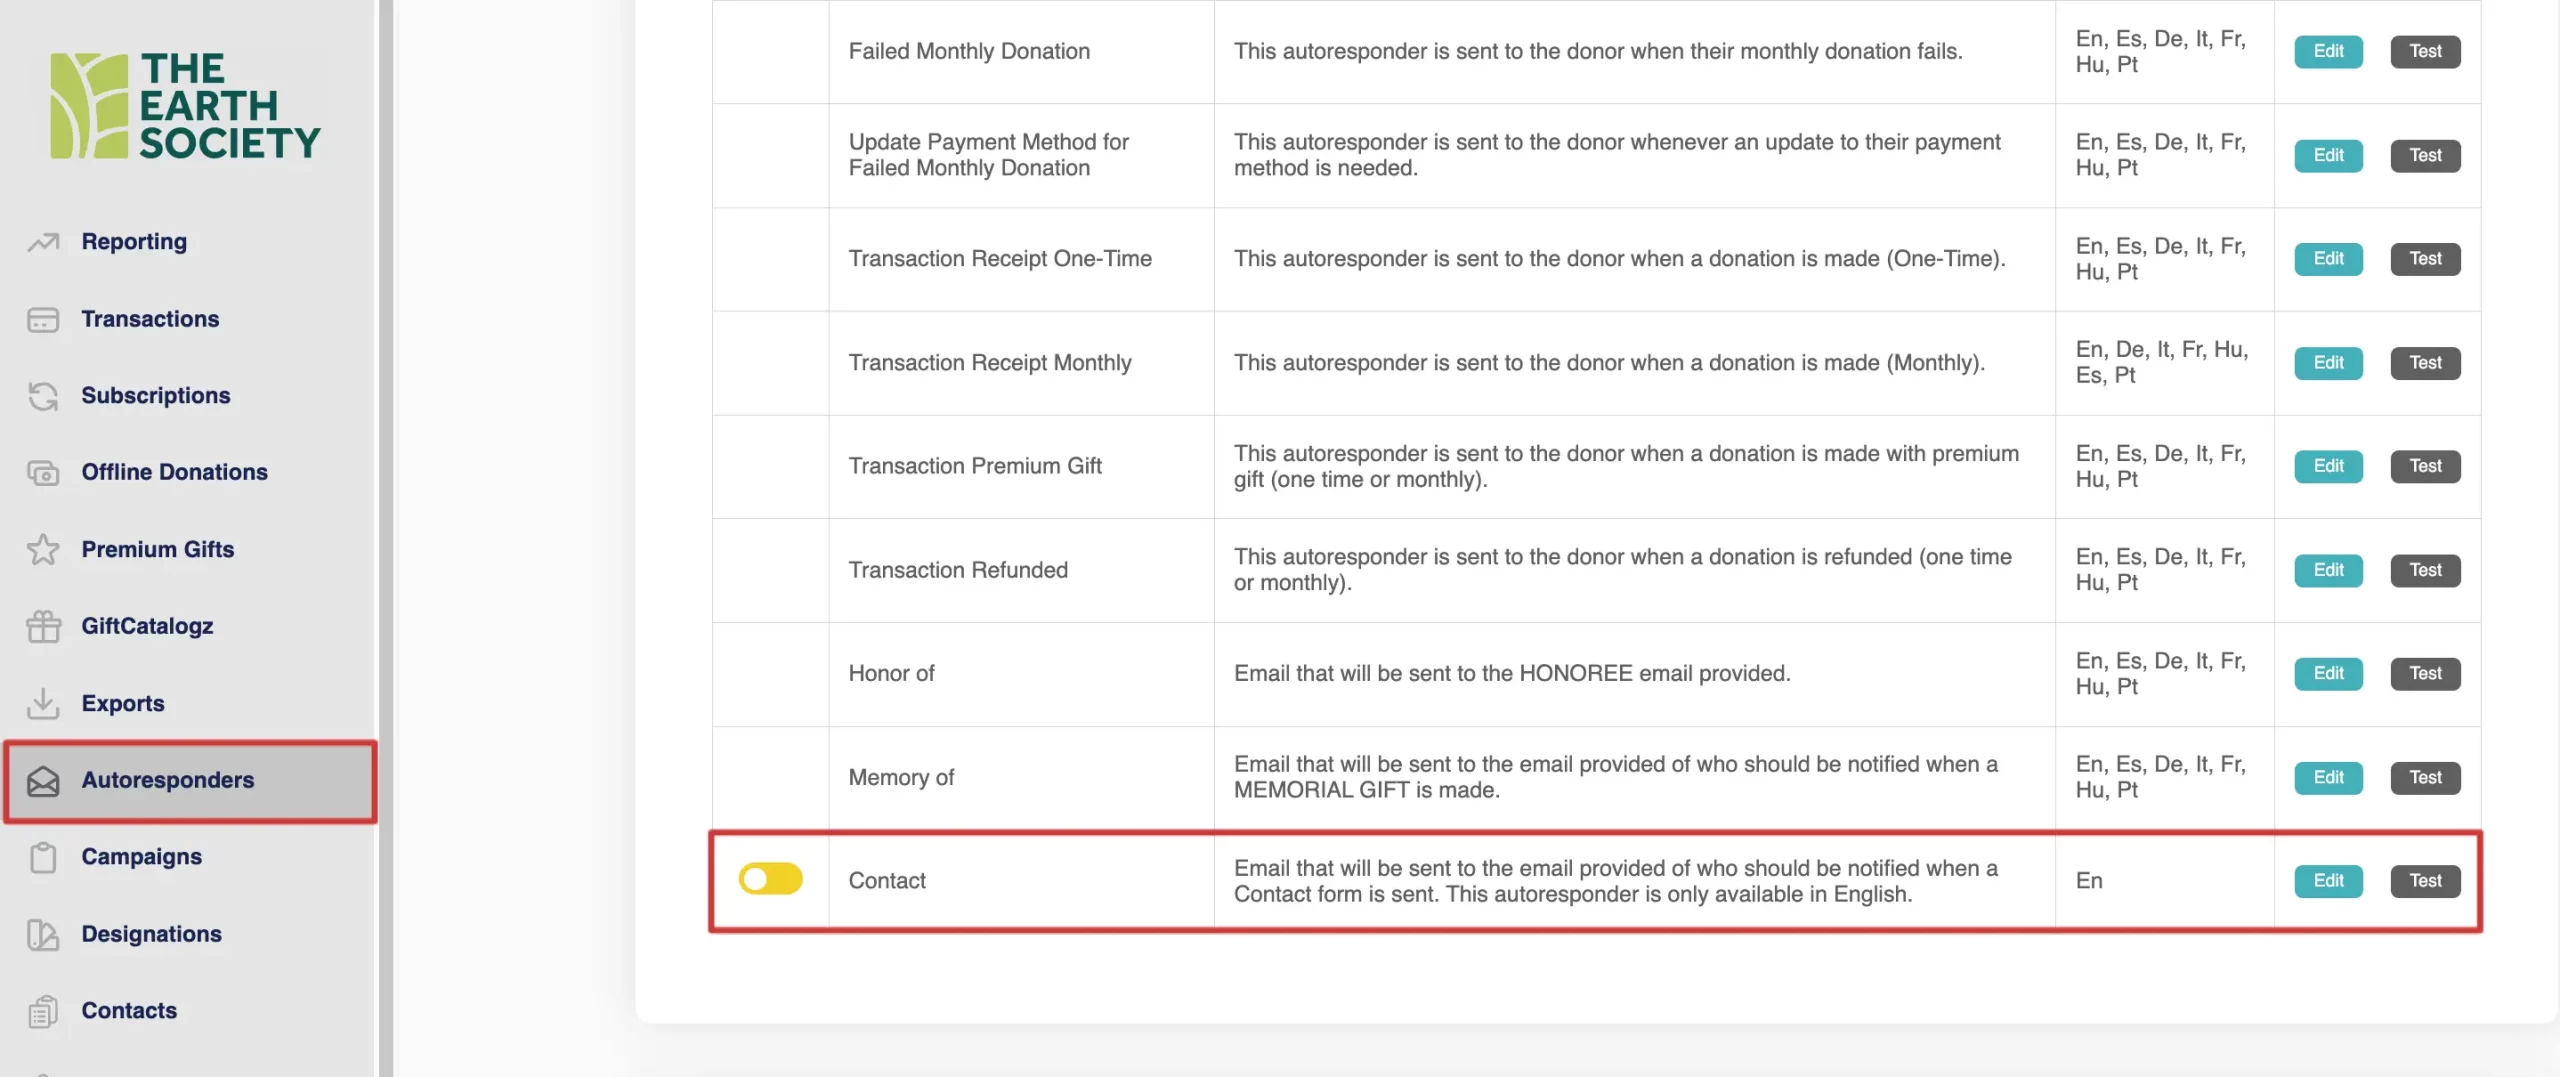Click the Designations icon in sidebar
Viewport: 2560px width, 1077px height.
43,934
